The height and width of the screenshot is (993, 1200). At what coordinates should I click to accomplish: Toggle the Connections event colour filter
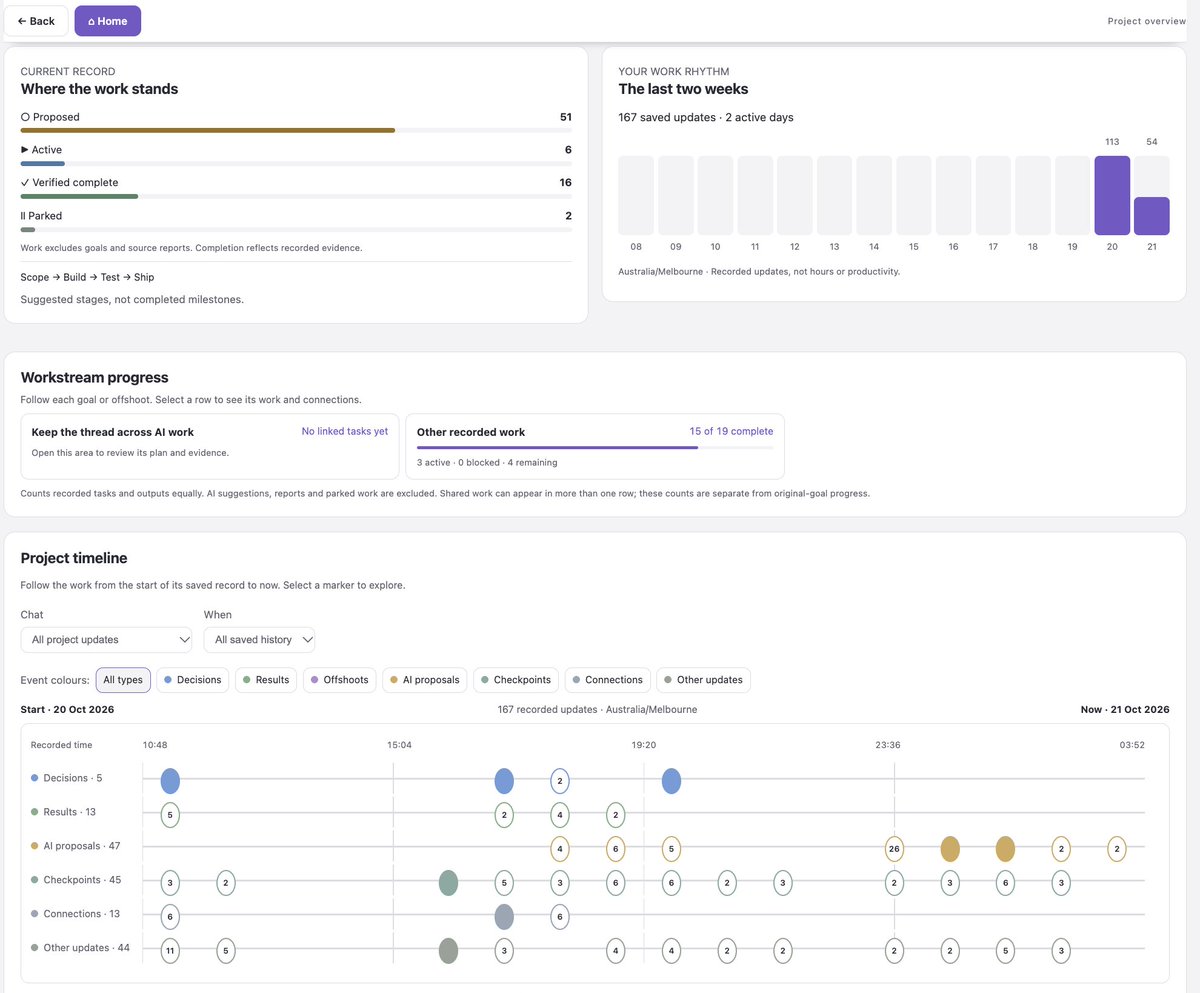pyautogui.click(x=608, y=680)
